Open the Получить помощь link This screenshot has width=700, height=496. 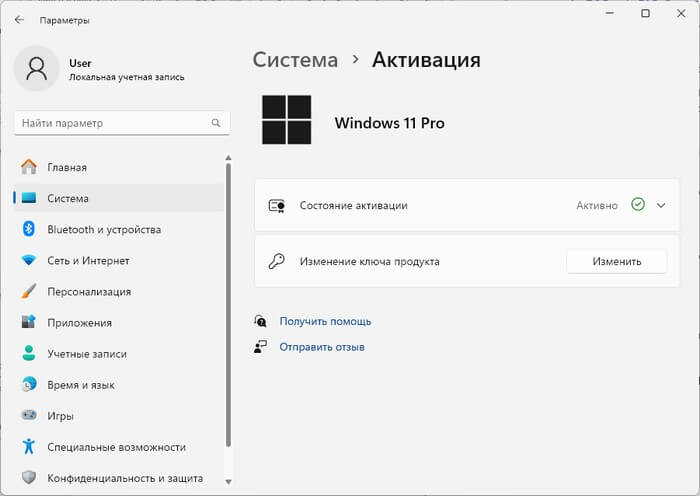point(325,321)
